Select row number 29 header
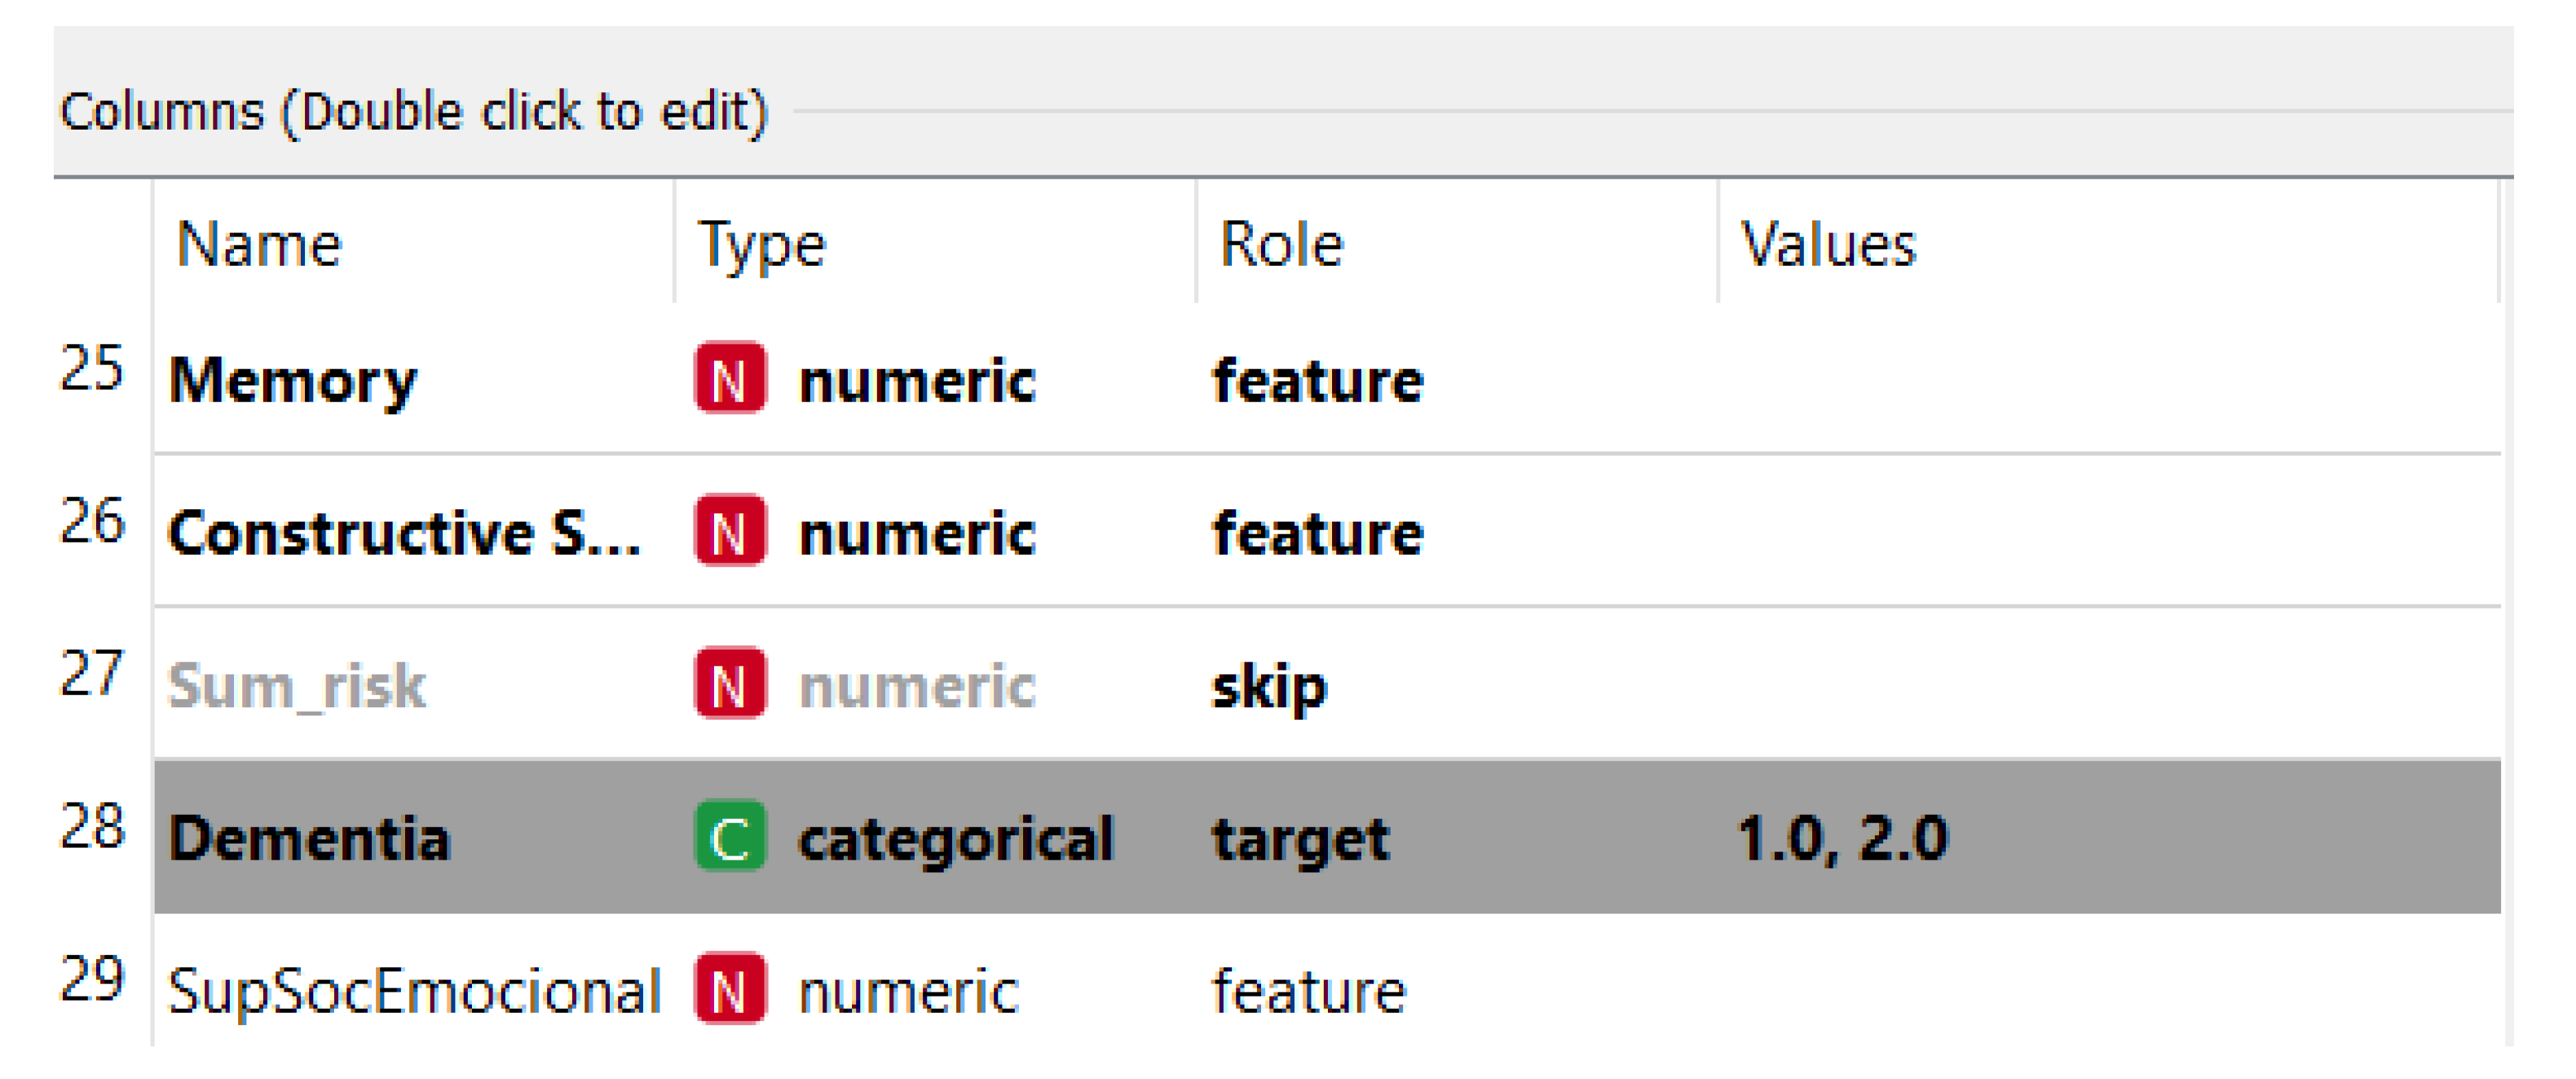The image size is (2576, 1079). click(92, 978)
